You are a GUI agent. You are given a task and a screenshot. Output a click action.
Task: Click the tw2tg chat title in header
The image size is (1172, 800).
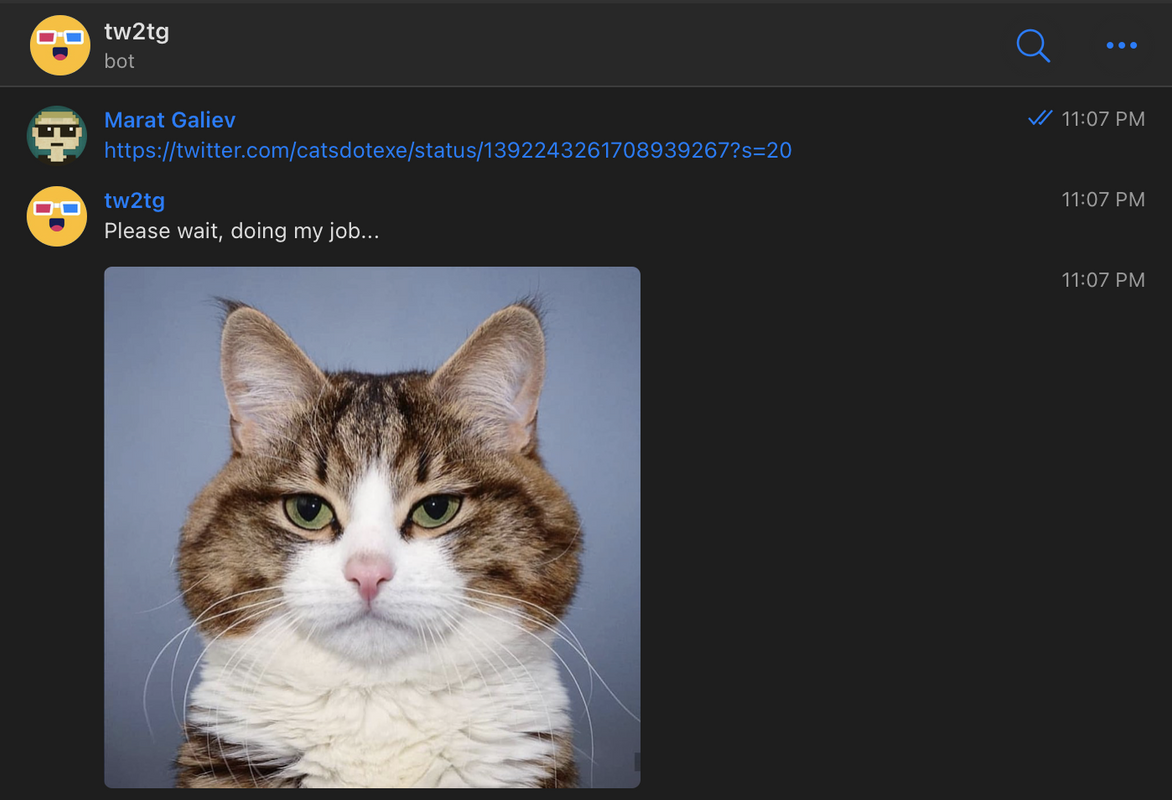pyautogui.click(x=137, y=31)
